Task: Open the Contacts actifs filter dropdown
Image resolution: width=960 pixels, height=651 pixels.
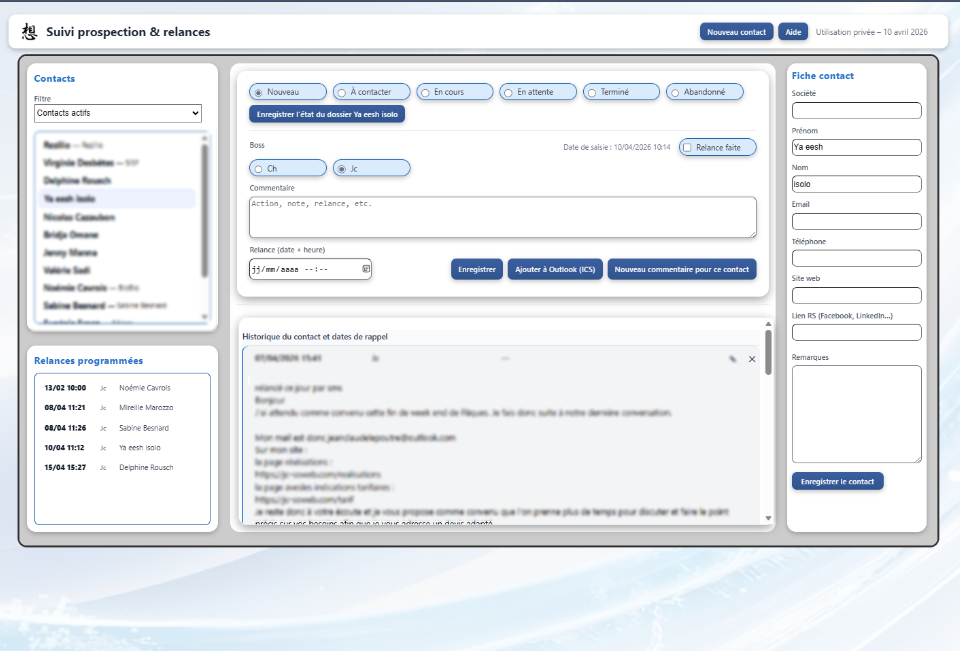Action: click(x=117, y=113)
